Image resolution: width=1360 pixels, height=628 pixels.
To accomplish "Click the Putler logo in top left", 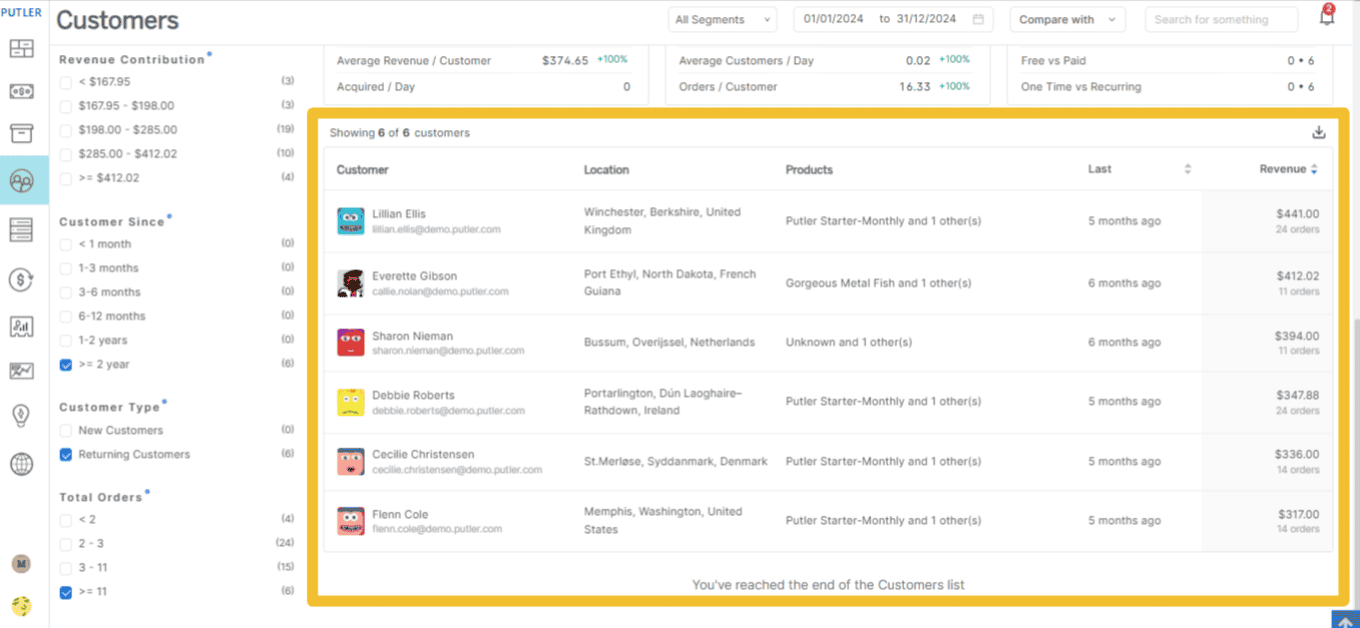I will [21, 12].
